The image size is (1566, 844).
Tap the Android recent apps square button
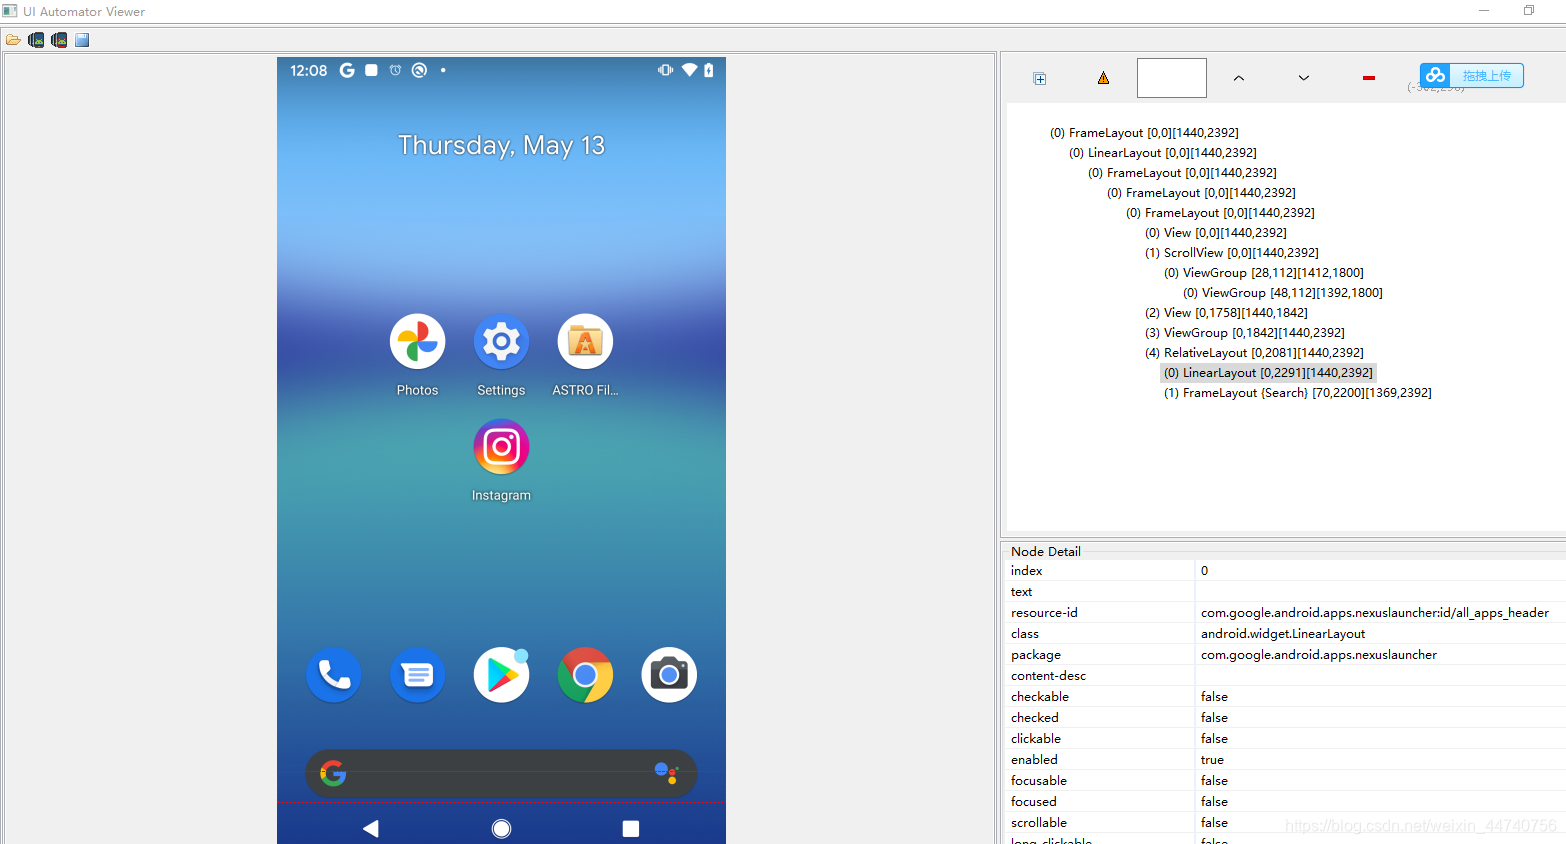click(631, 828)
